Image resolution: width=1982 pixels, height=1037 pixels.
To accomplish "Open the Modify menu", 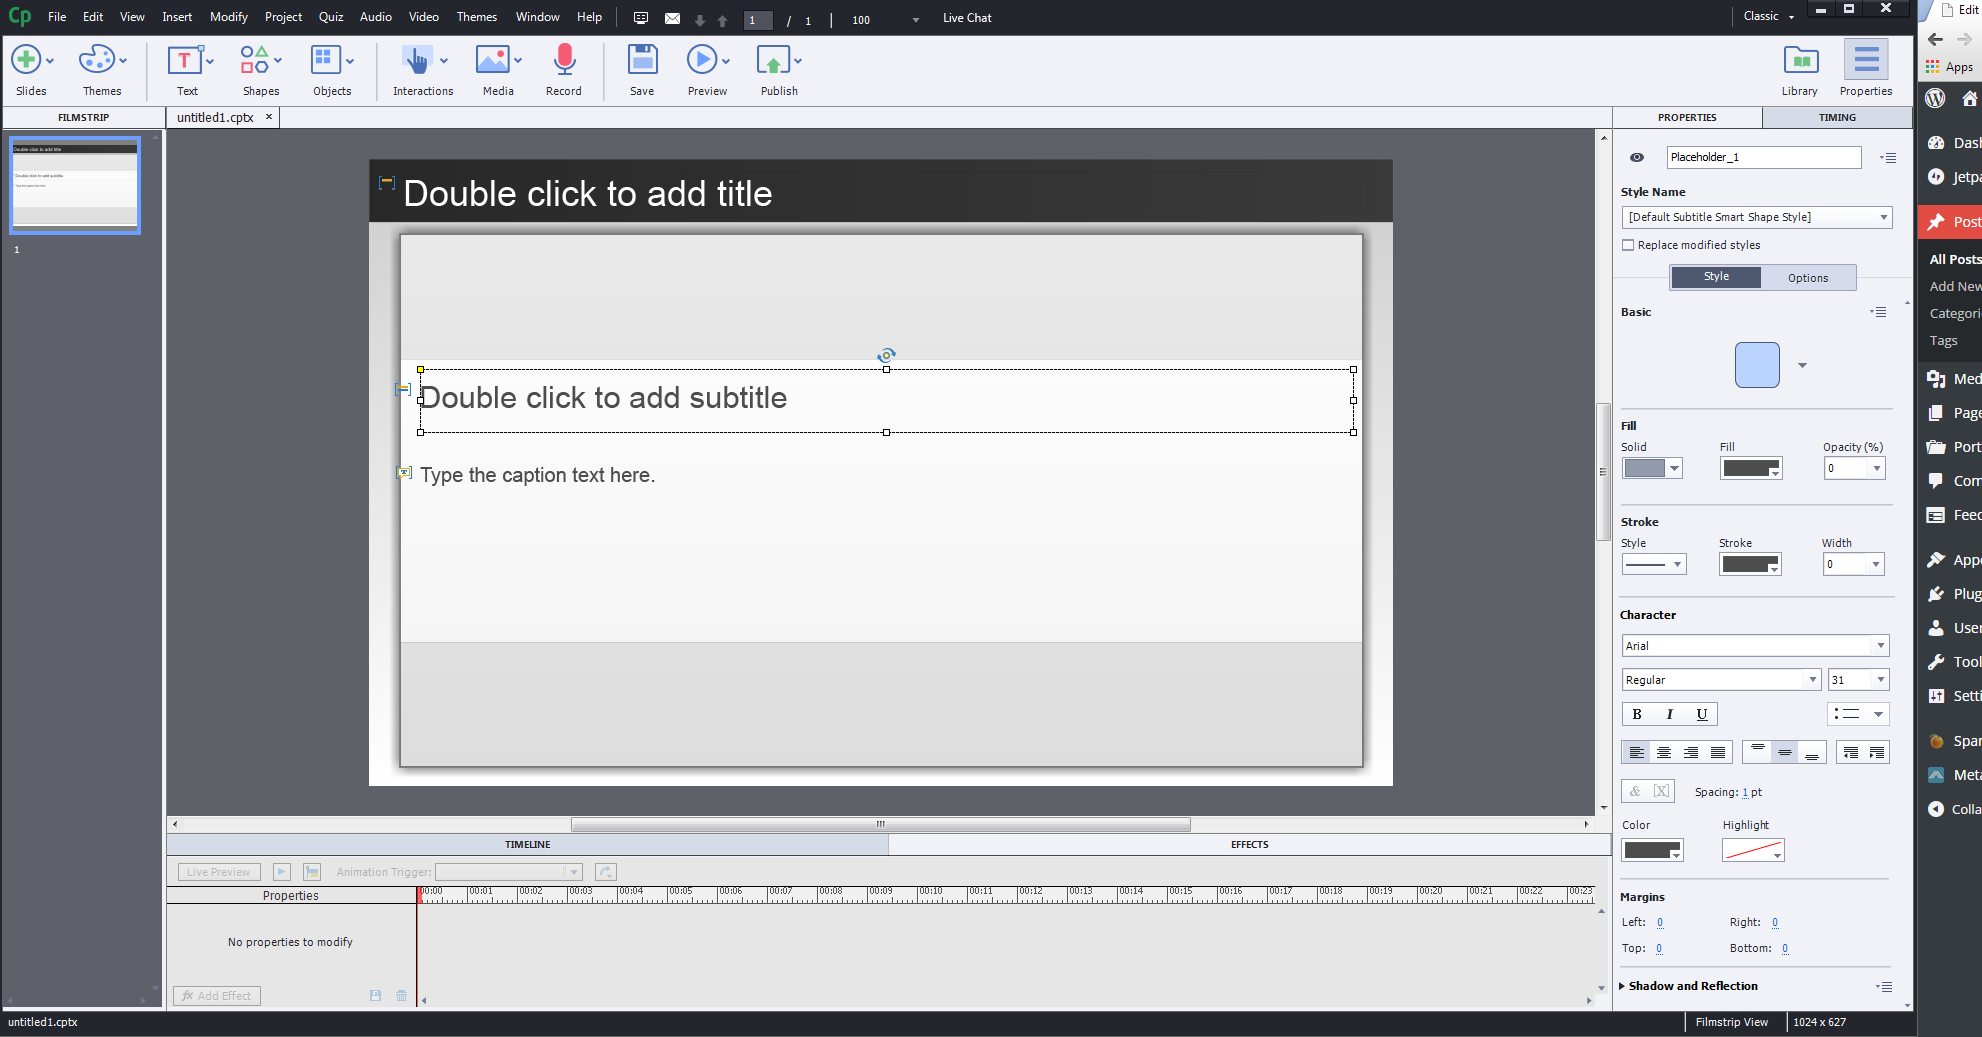I will point(228,17).
